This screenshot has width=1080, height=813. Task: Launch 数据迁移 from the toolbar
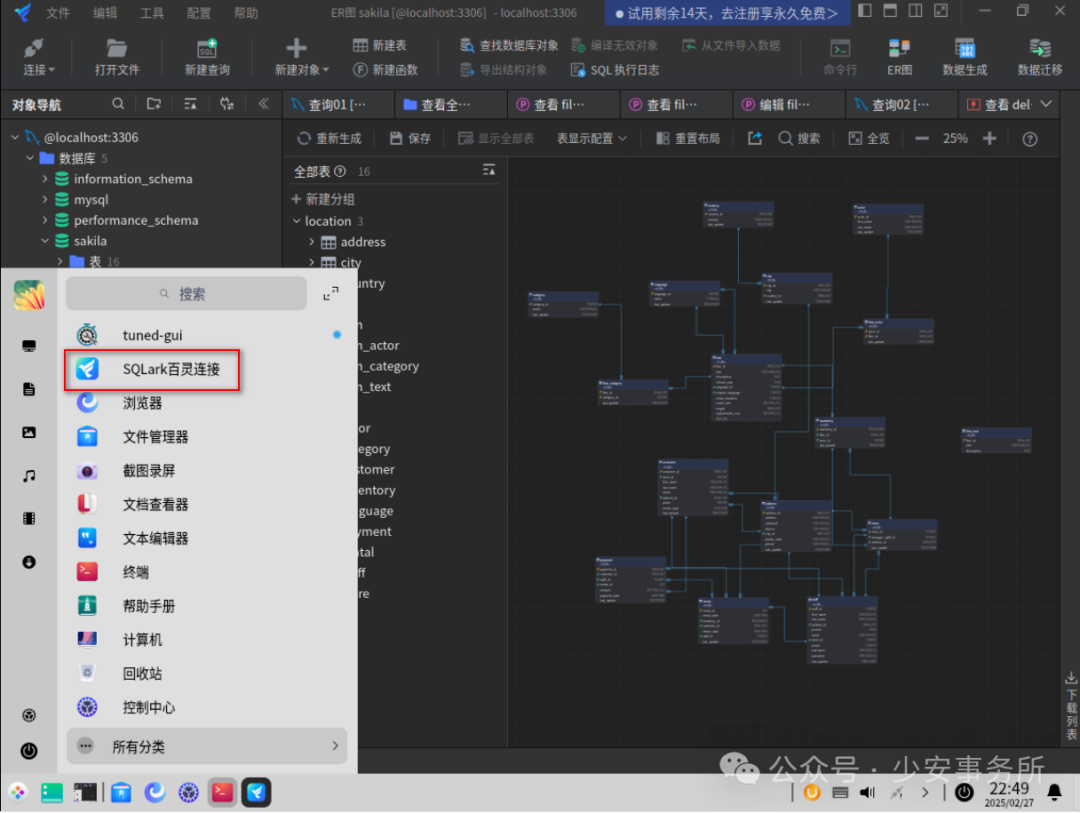[1038, 57]
